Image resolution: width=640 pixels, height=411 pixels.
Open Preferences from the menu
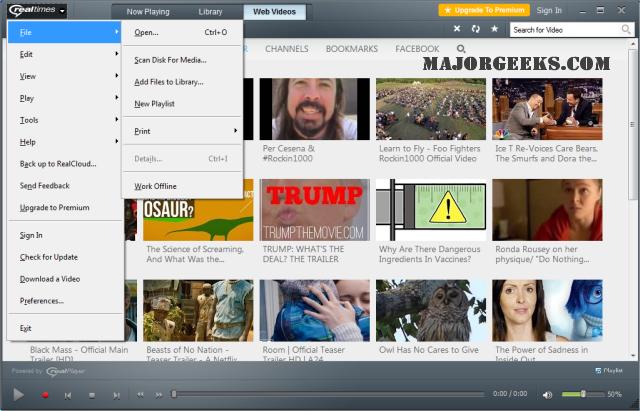[64, 301]
